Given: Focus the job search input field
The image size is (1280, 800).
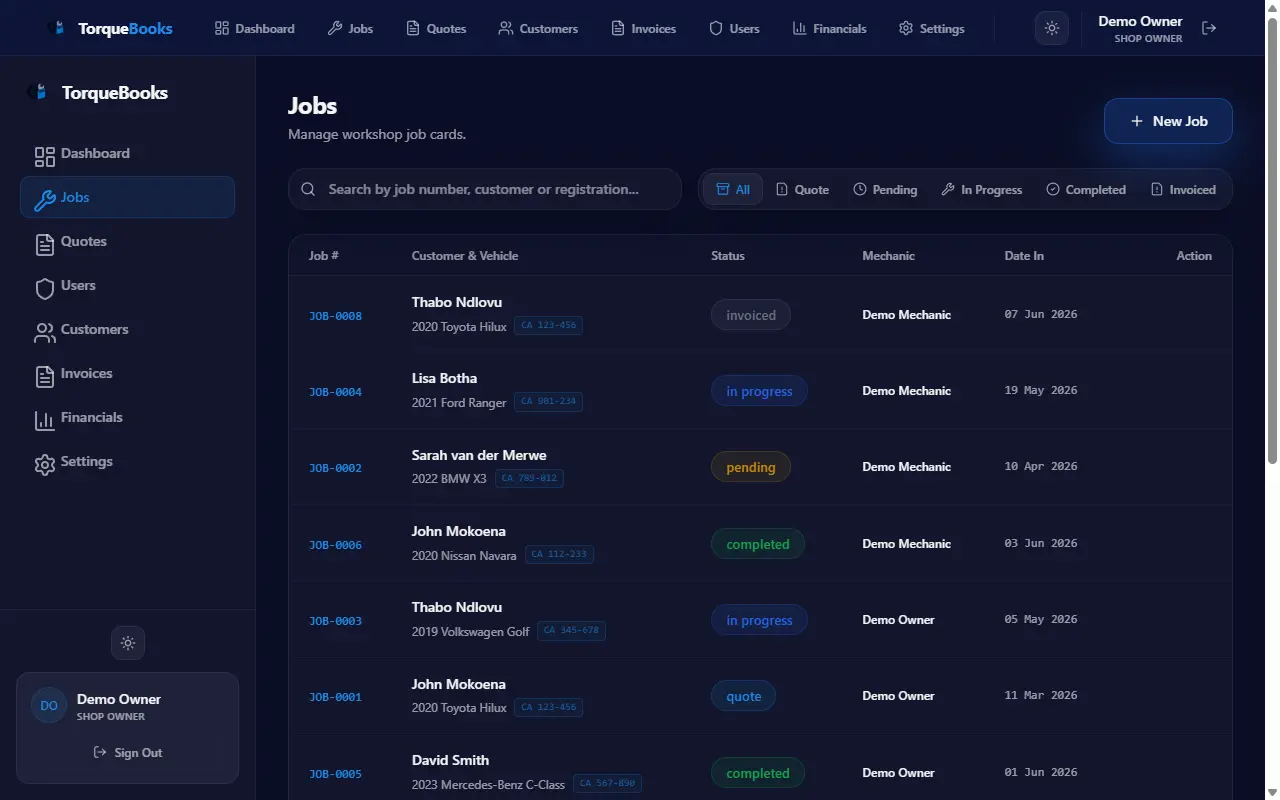Looking at the screenshot, I should click(x=485, y=189).
